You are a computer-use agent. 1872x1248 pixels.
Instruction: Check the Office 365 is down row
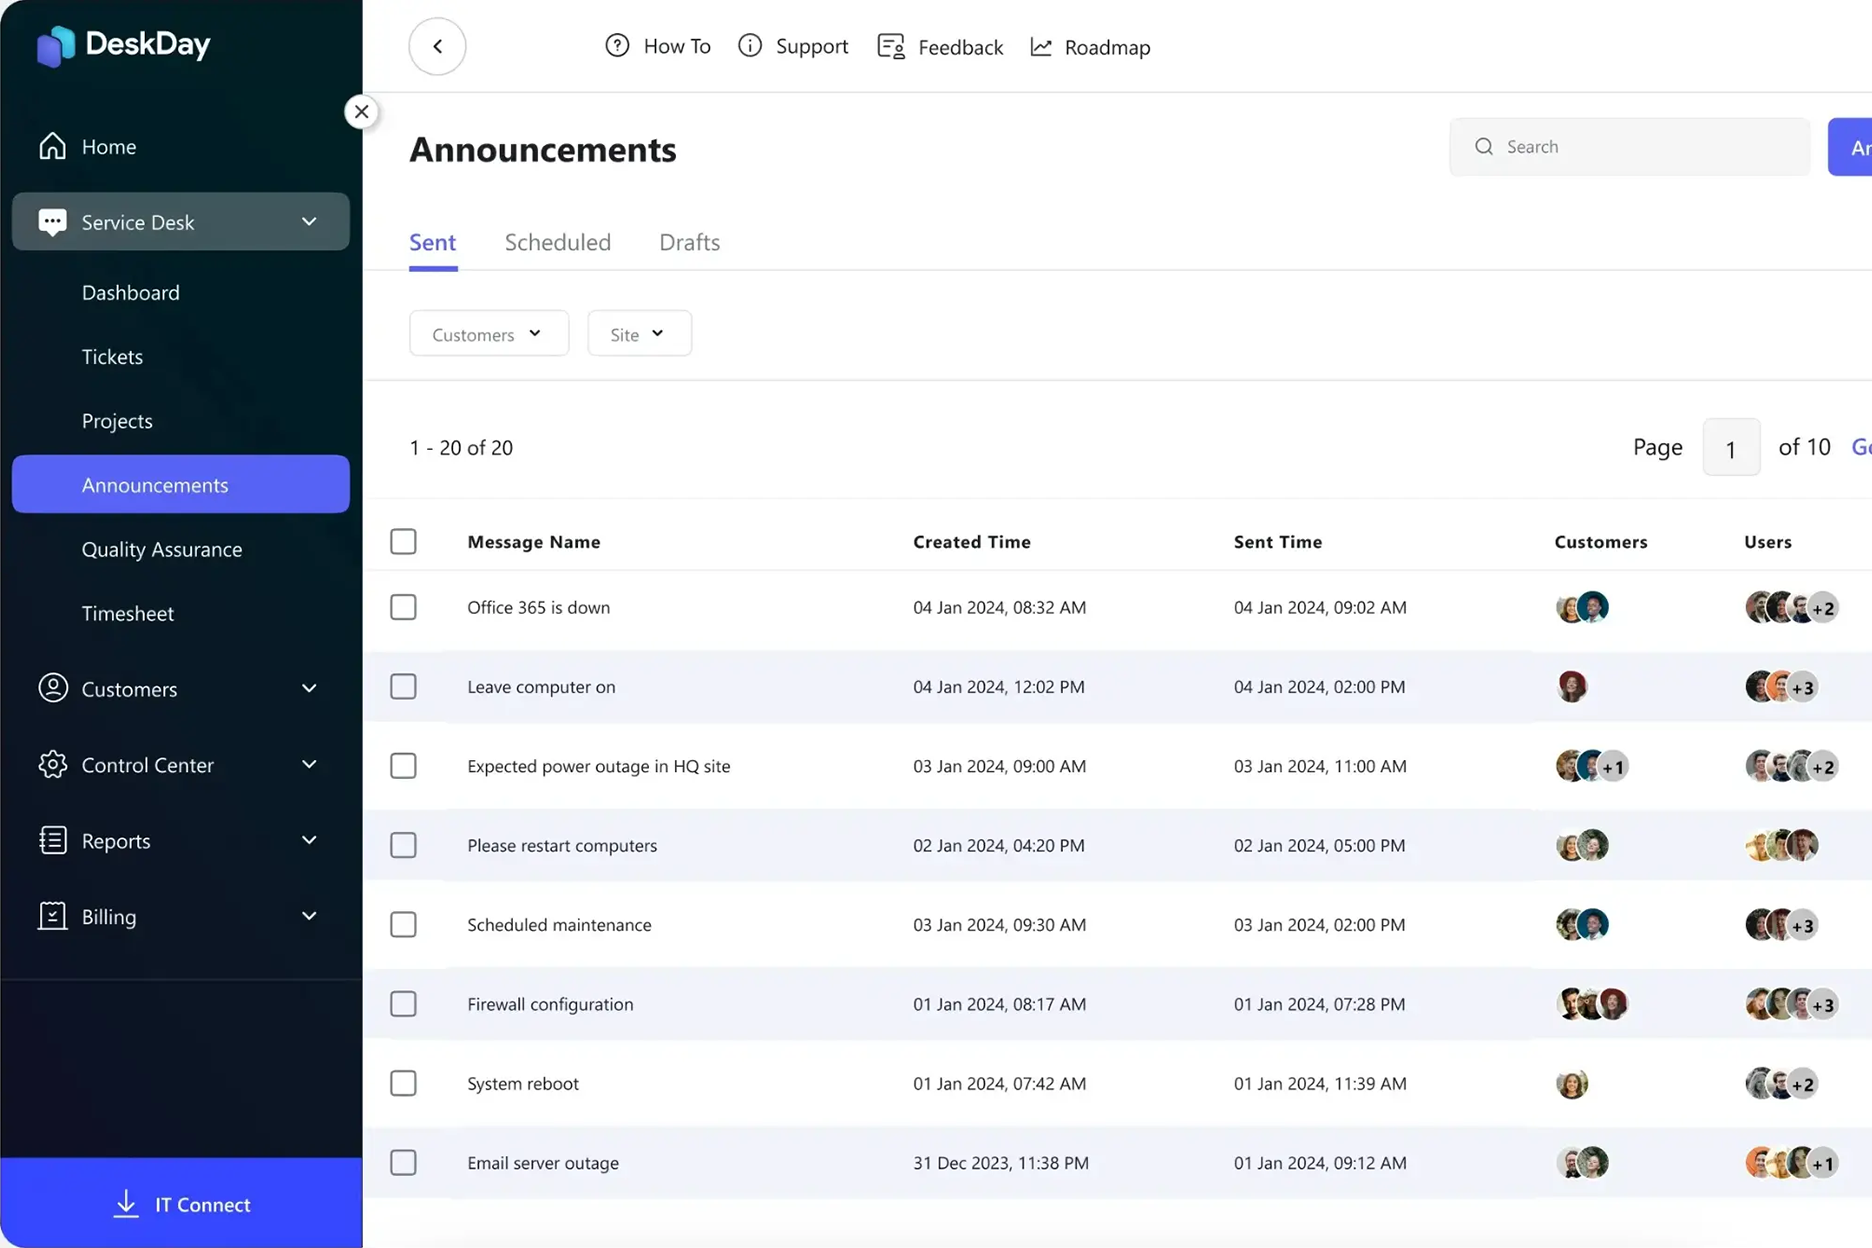point(403,607)
